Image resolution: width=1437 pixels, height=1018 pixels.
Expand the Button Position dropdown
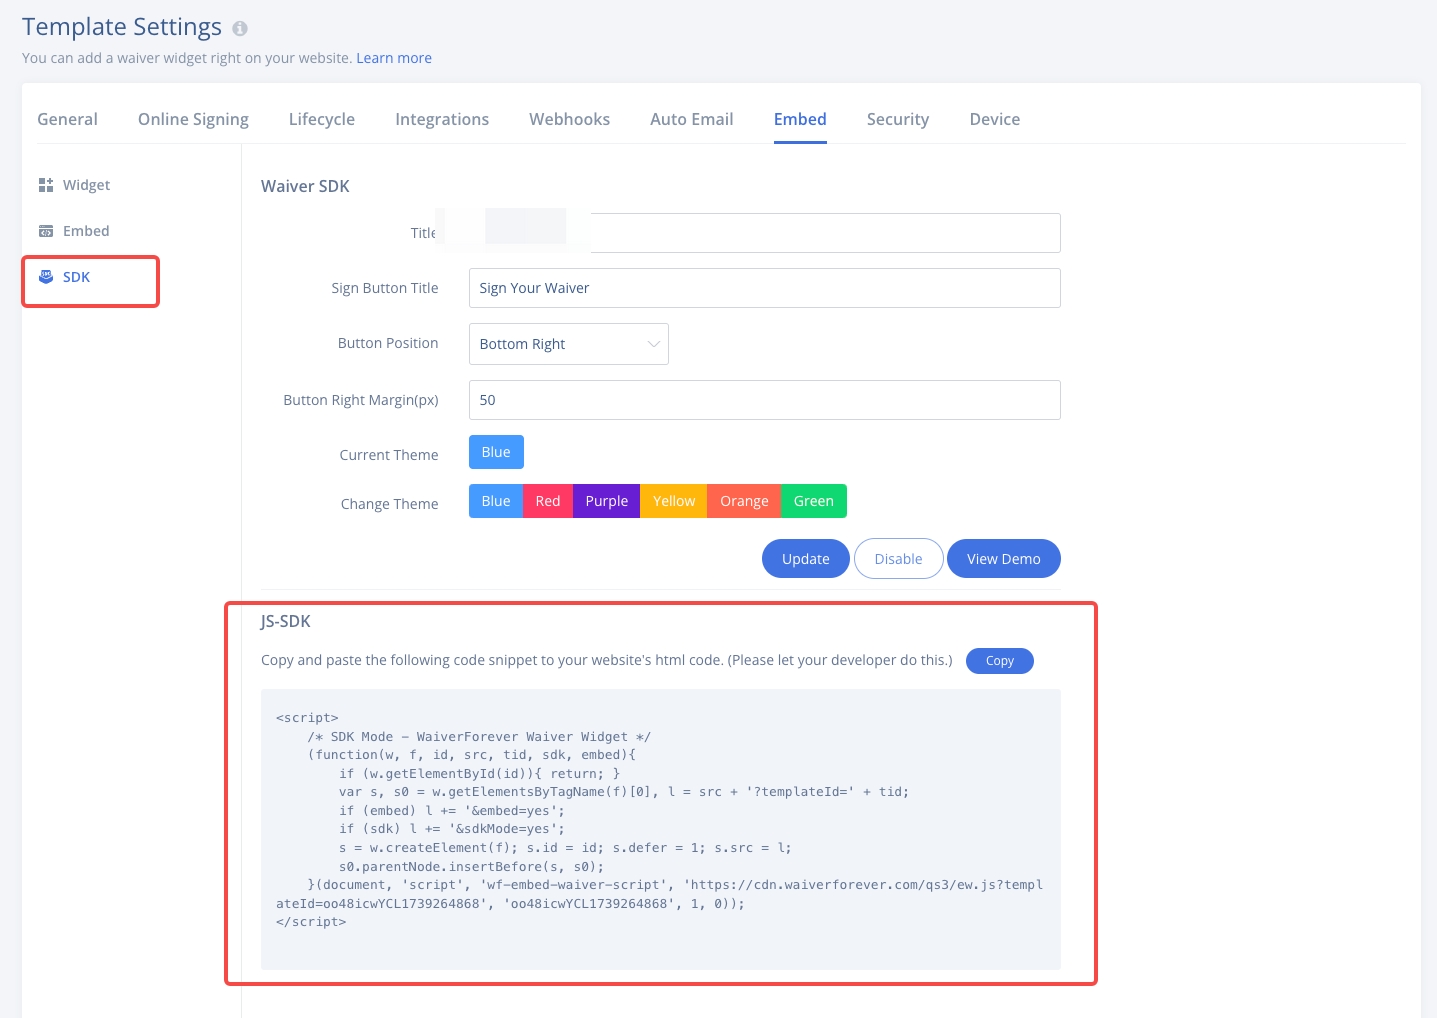coord(568,344)
